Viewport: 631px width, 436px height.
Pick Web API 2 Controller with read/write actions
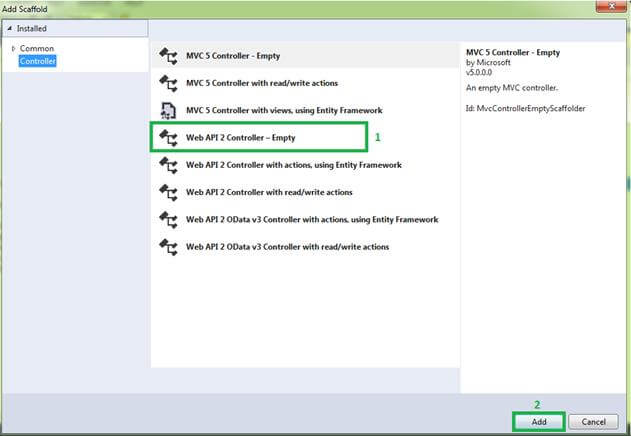pos(305,192)
